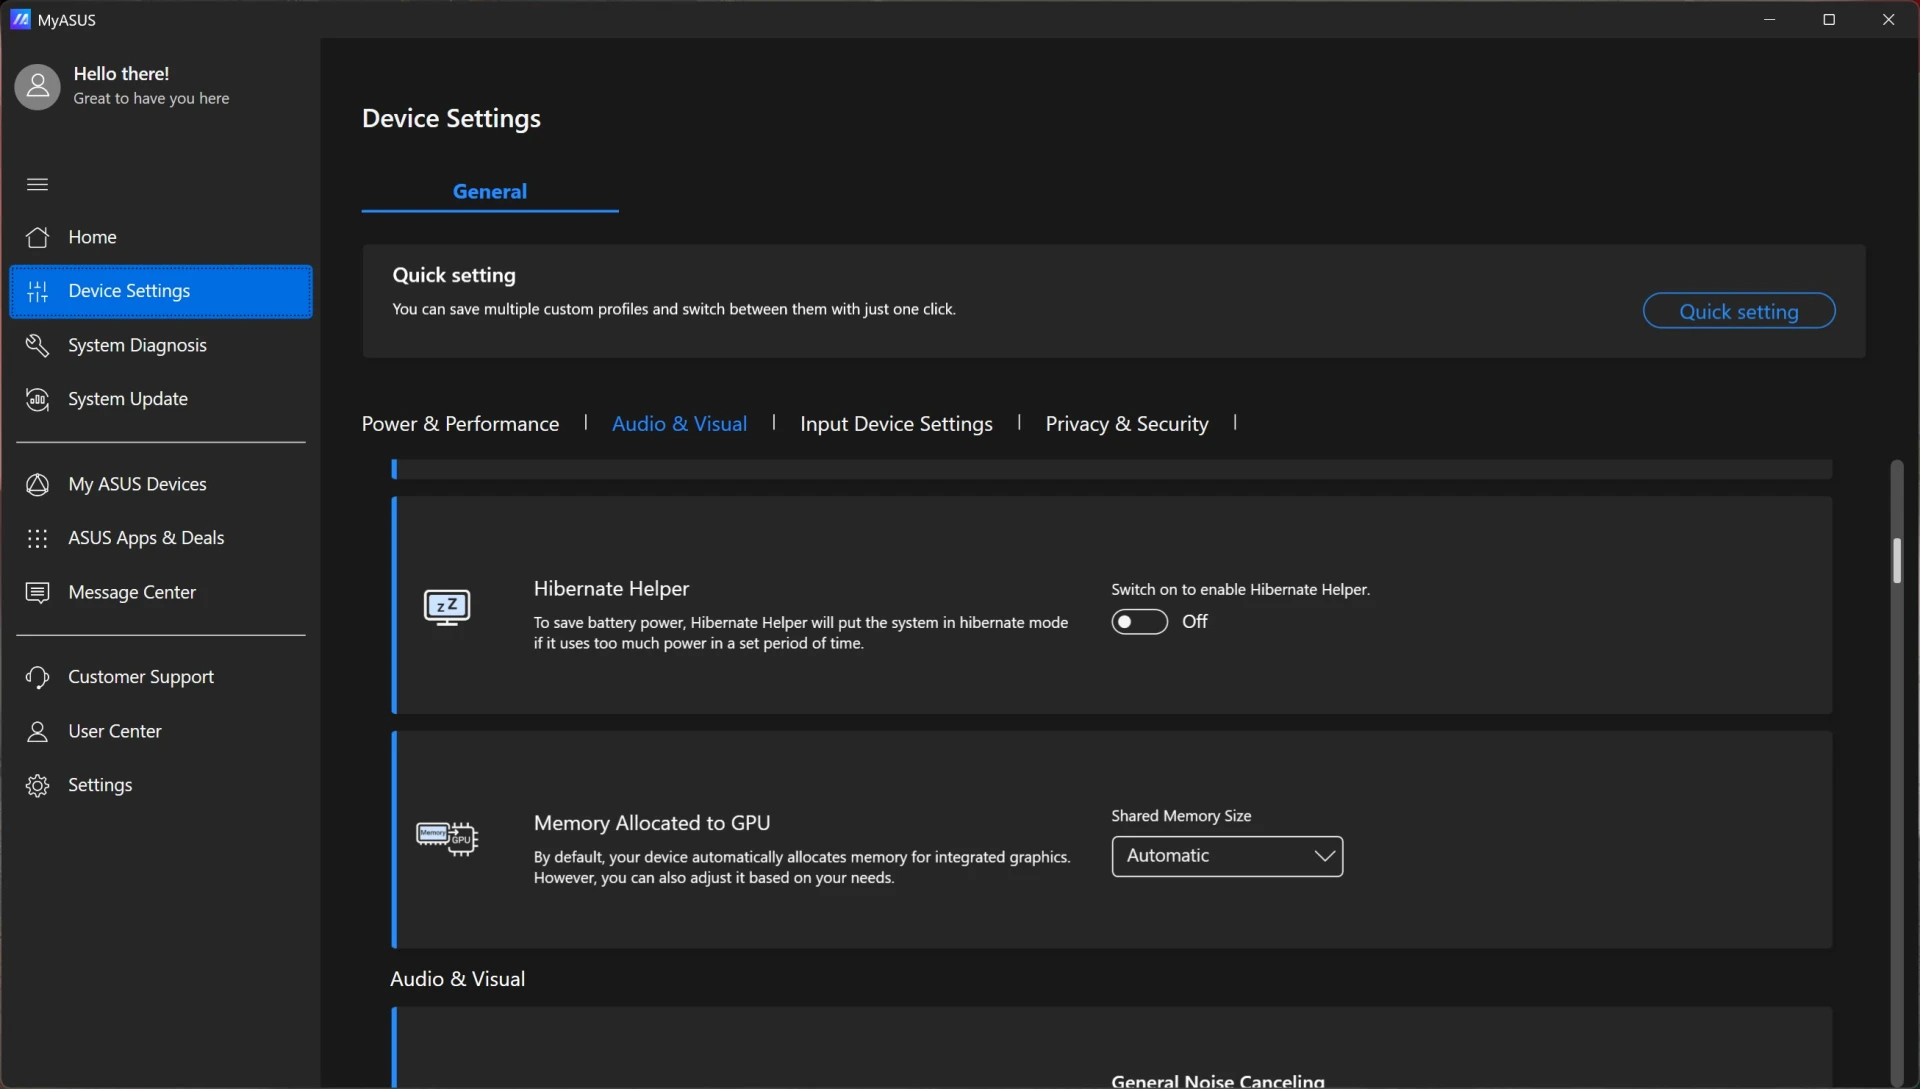
Task: Minimize the MyASUS window
Action: pyautogui.click(x=1769, y=19)
